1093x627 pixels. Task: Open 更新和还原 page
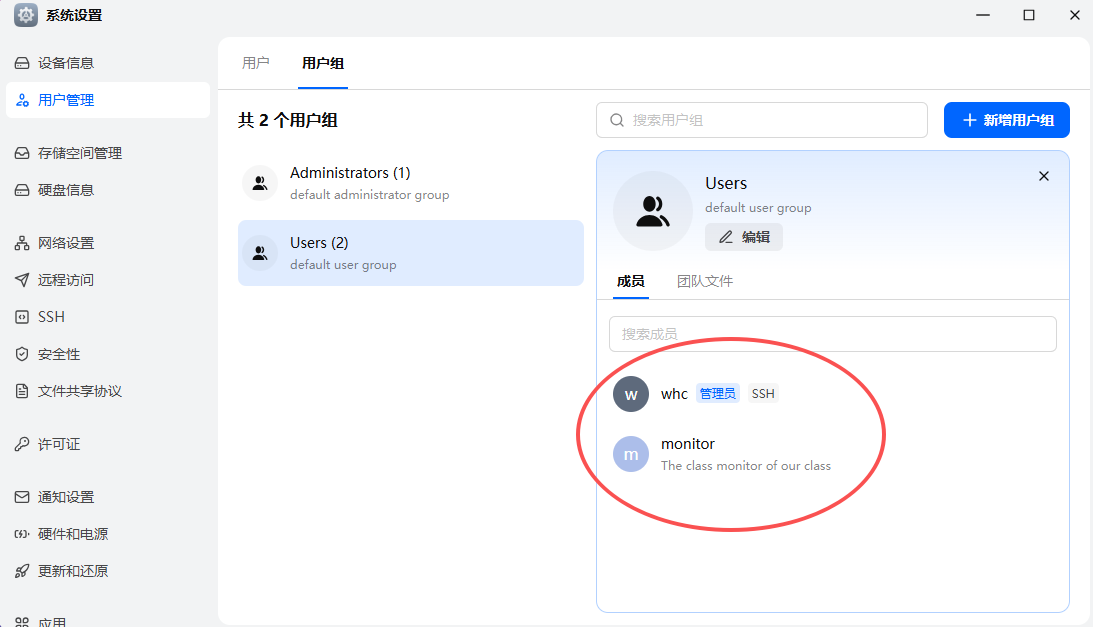107,571
